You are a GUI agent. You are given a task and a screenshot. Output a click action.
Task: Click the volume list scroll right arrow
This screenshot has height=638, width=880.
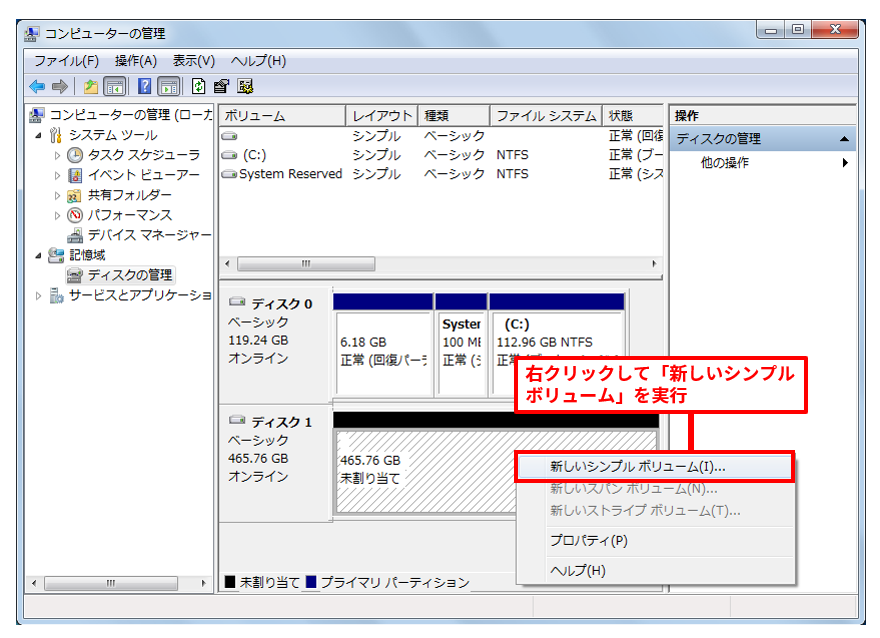pyautogui.click(x=654, y=264)
